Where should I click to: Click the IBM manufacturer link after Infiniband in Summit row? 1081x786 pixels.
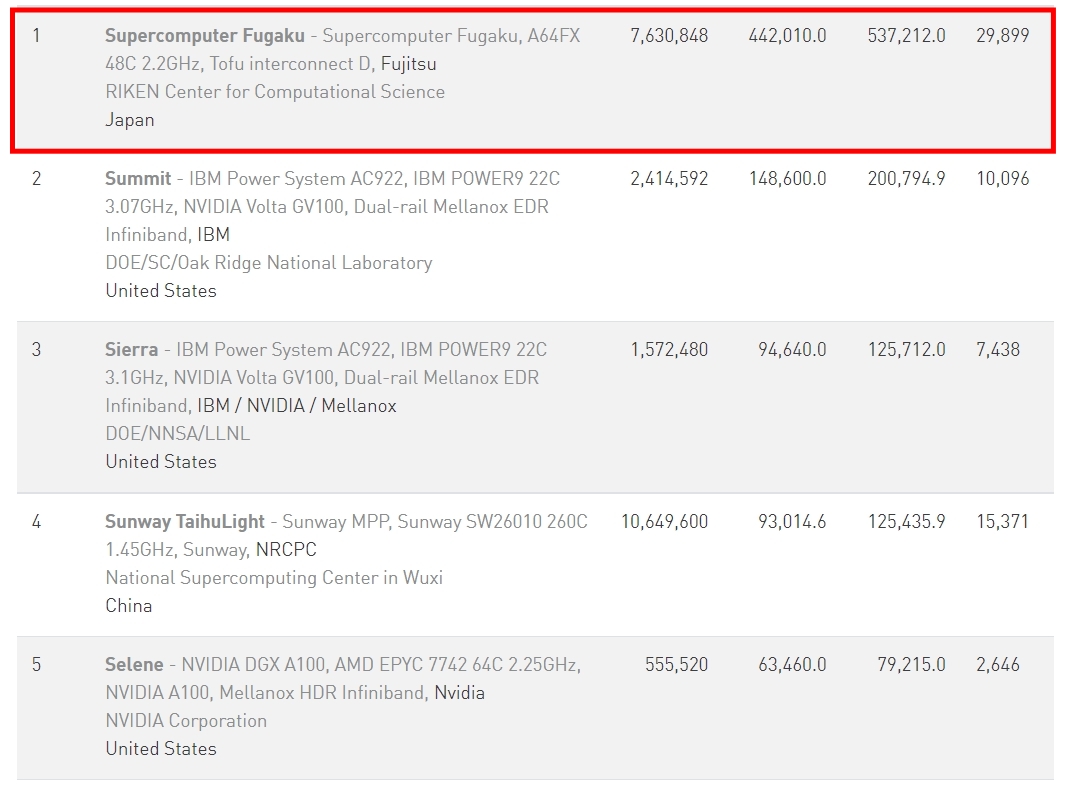coord(214,235)
